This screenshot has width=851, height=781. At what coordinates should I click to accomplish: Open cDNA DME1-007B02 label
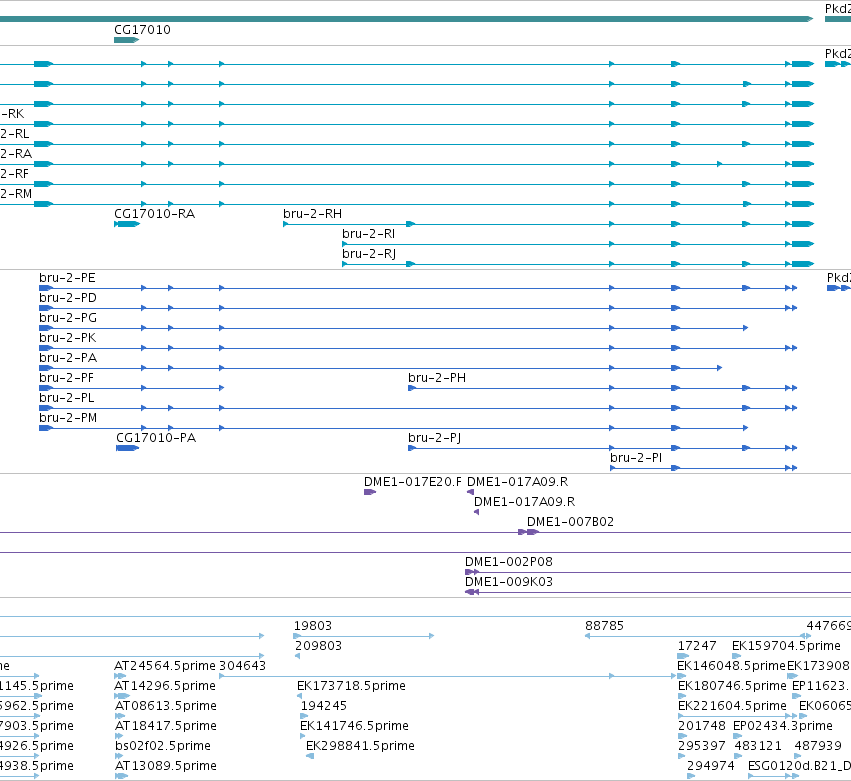570,522
